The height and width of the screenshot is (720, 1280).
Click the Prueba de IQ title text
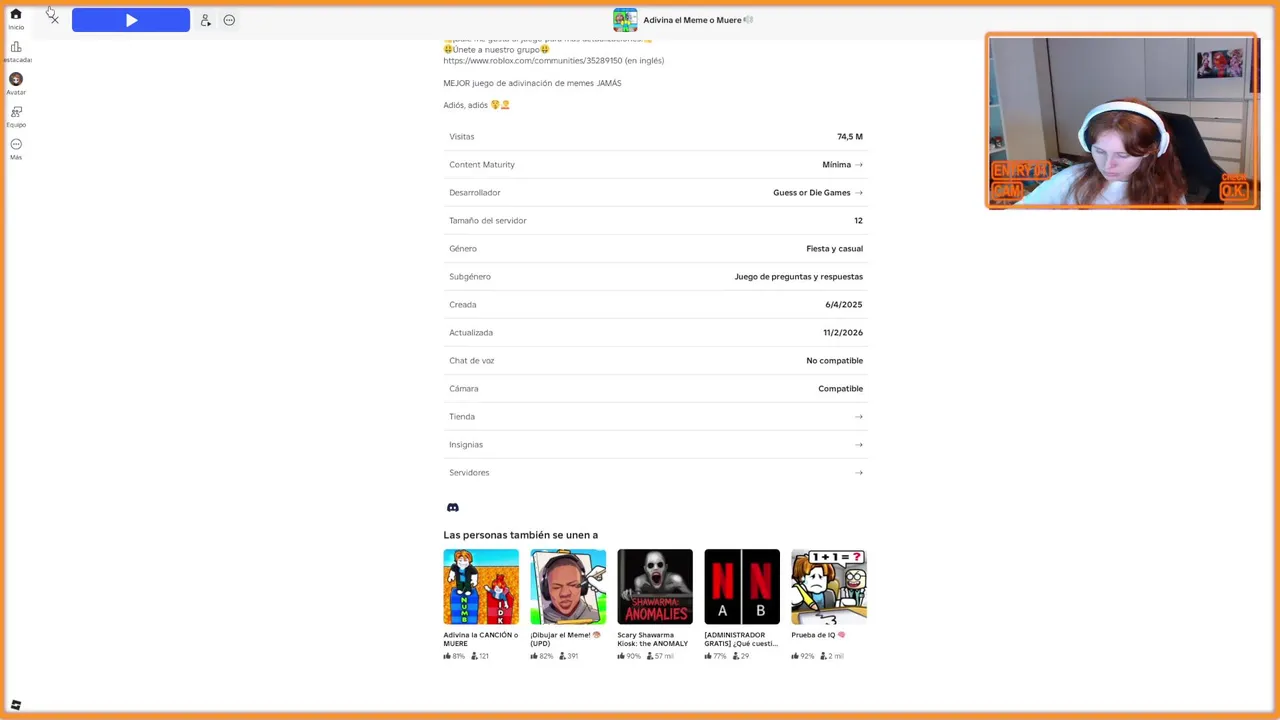tap(818, 635)
